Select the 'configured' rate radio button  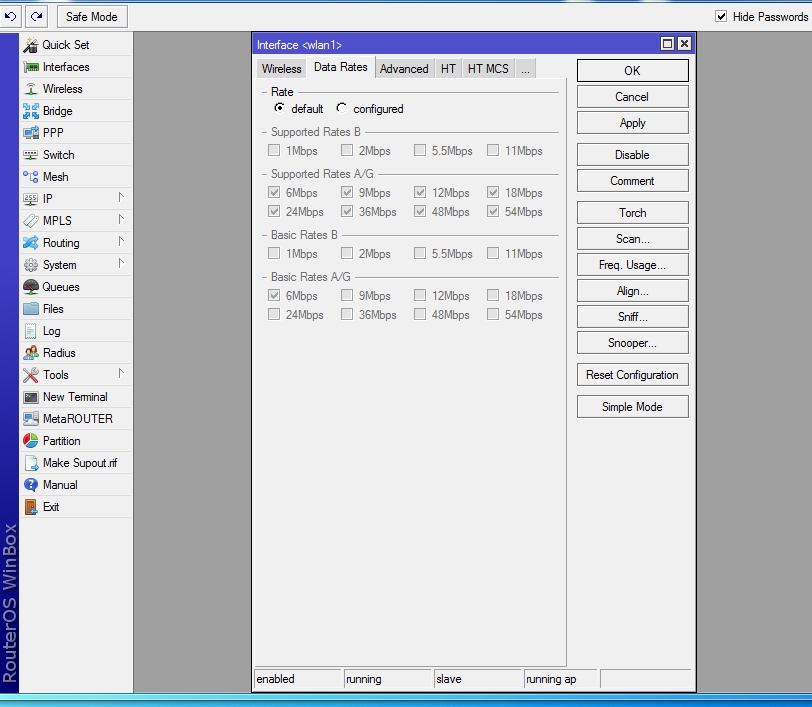tap(342, 108)
